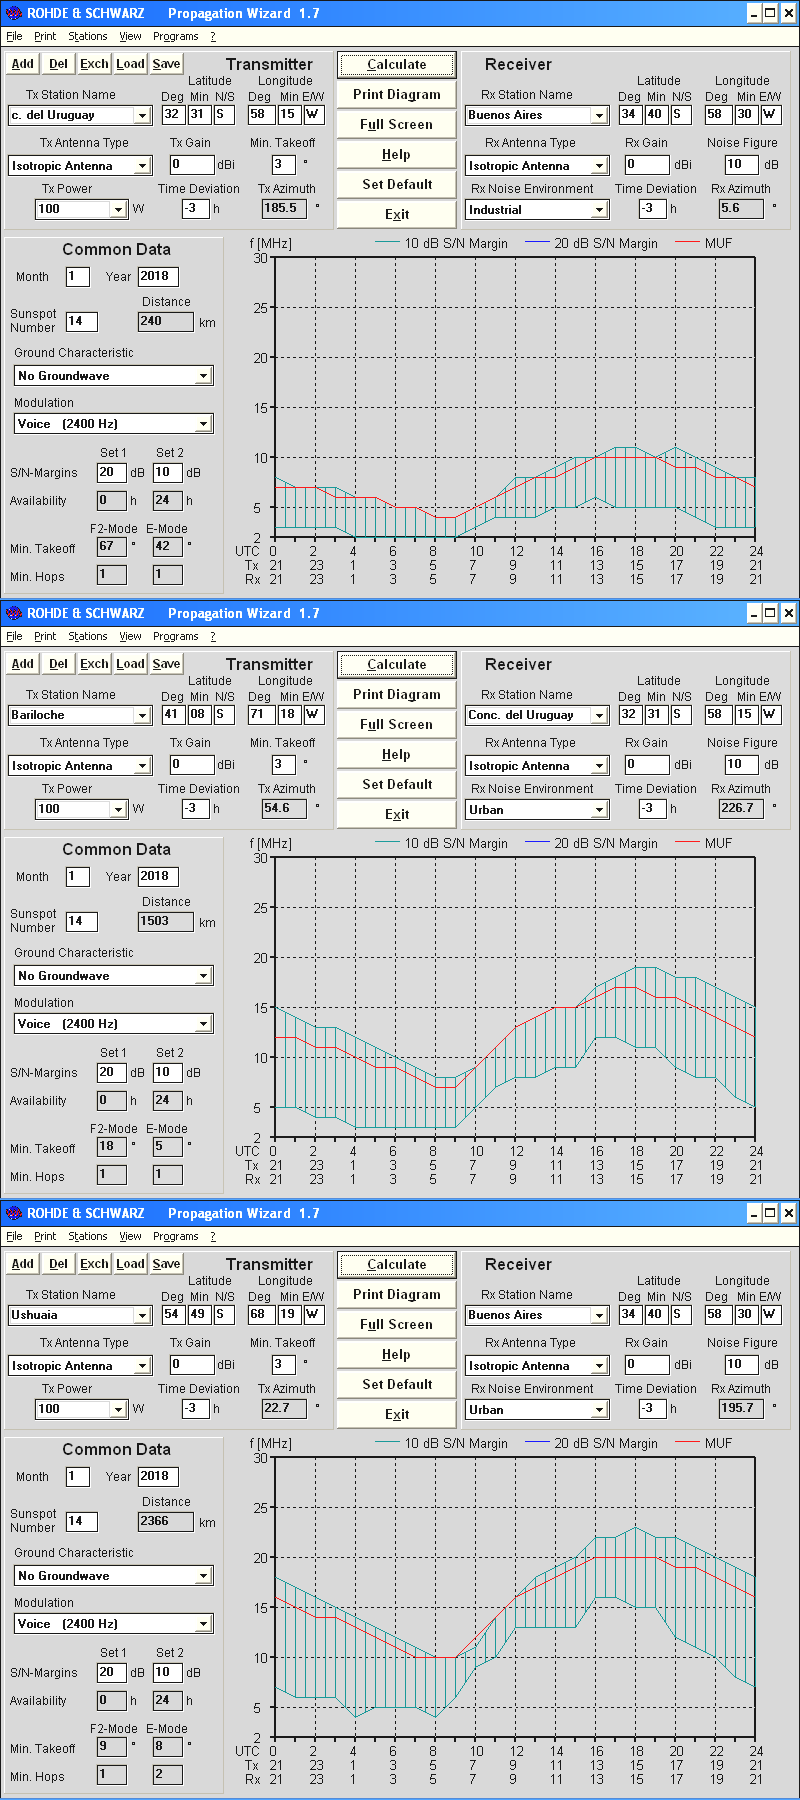Click Calculate in the c. del Uruguay transmitter window
800x1800 pixels.
[397, 65]
